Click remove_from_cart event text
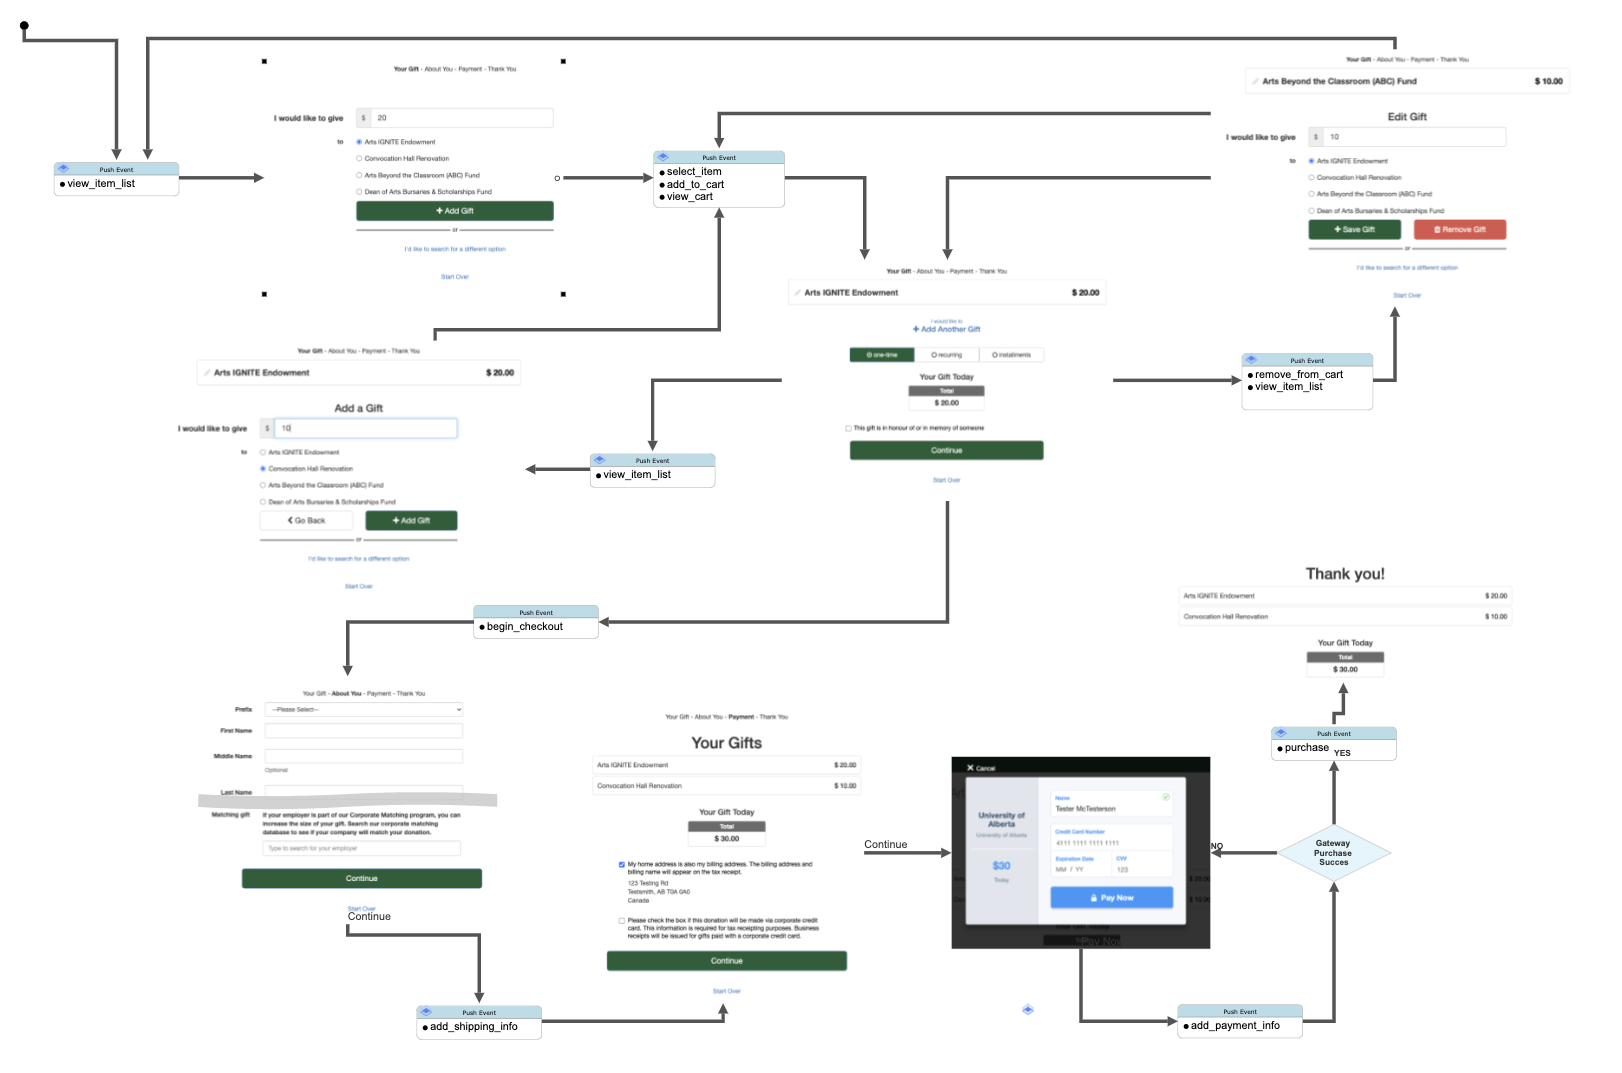Image resolution: width=1622 pixels, height=1073 pixels. pos(1299,375)
